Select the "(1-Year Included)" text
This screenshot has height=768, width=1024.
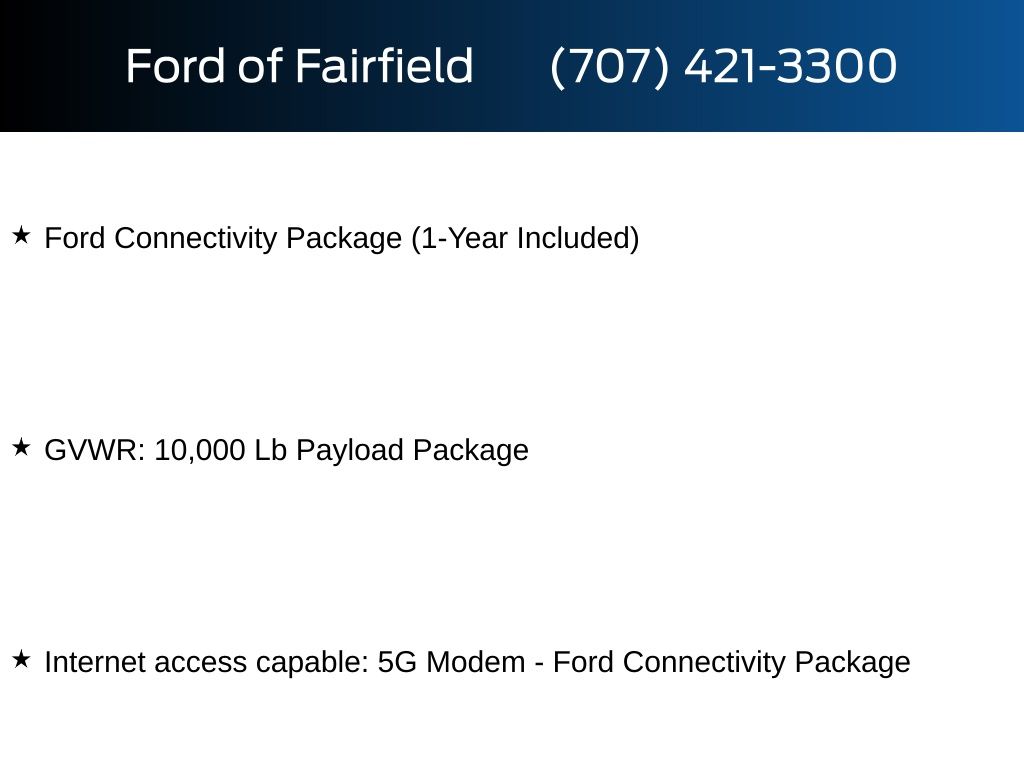(x=525, y=239)
